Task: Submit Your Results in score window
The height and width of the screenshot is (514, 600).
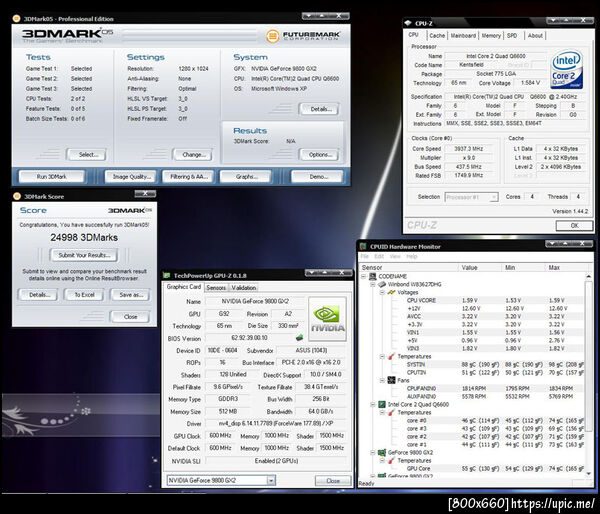Action: (84, 255)
